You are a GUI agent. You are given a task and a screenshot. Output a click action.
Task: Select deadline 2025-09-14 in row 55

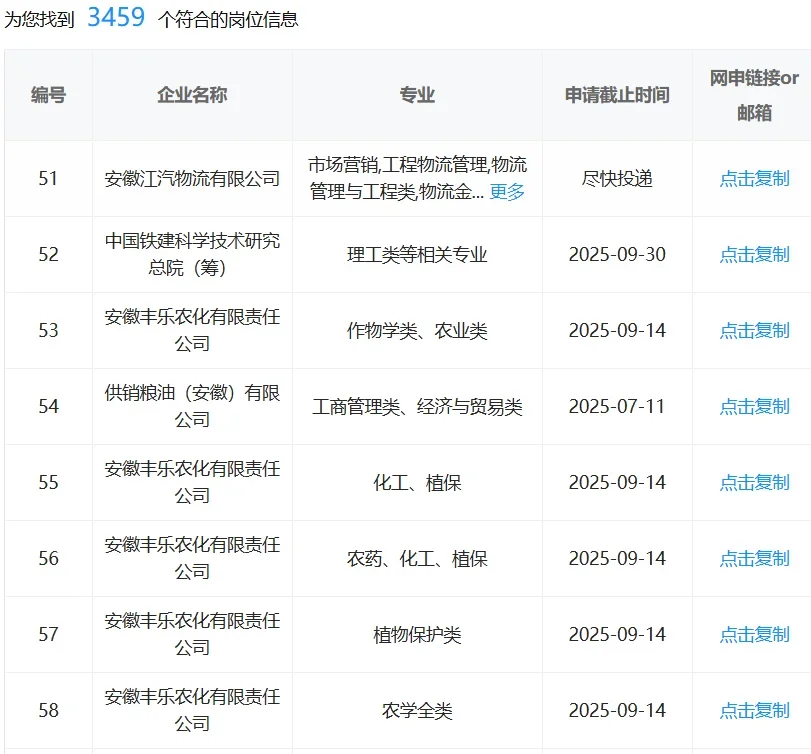617,482
